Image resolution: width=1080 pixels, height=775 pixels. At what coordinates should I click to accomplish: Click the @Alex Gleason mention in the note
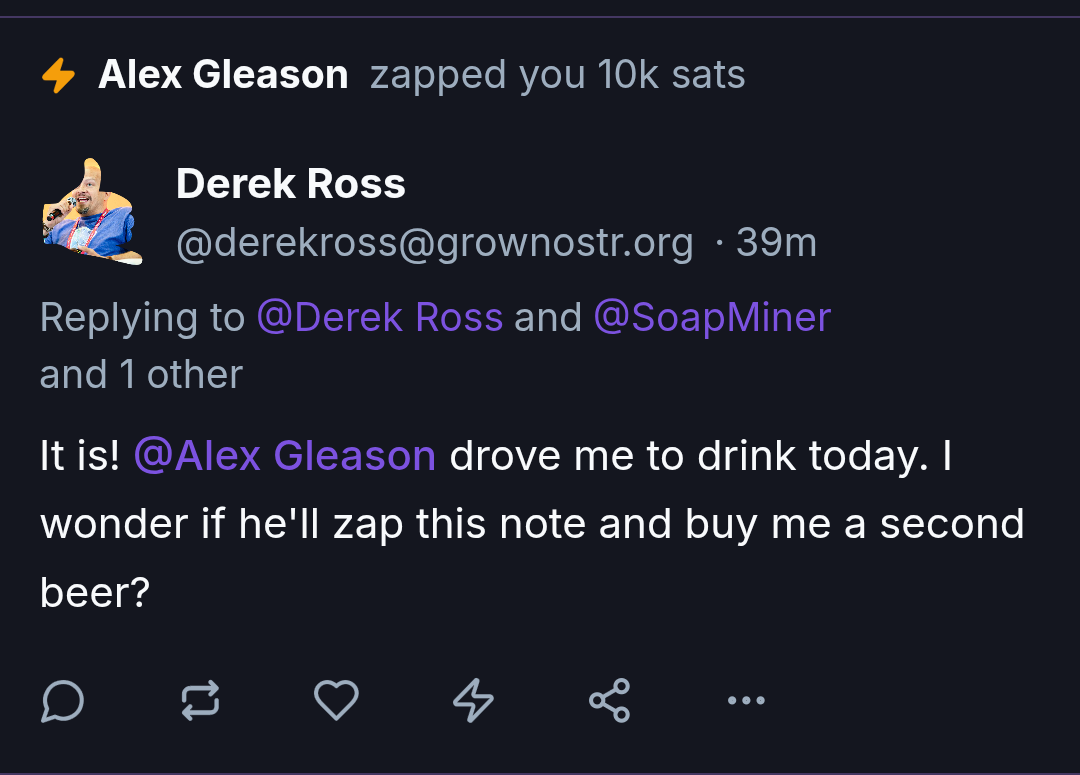(x=284, y=456)
